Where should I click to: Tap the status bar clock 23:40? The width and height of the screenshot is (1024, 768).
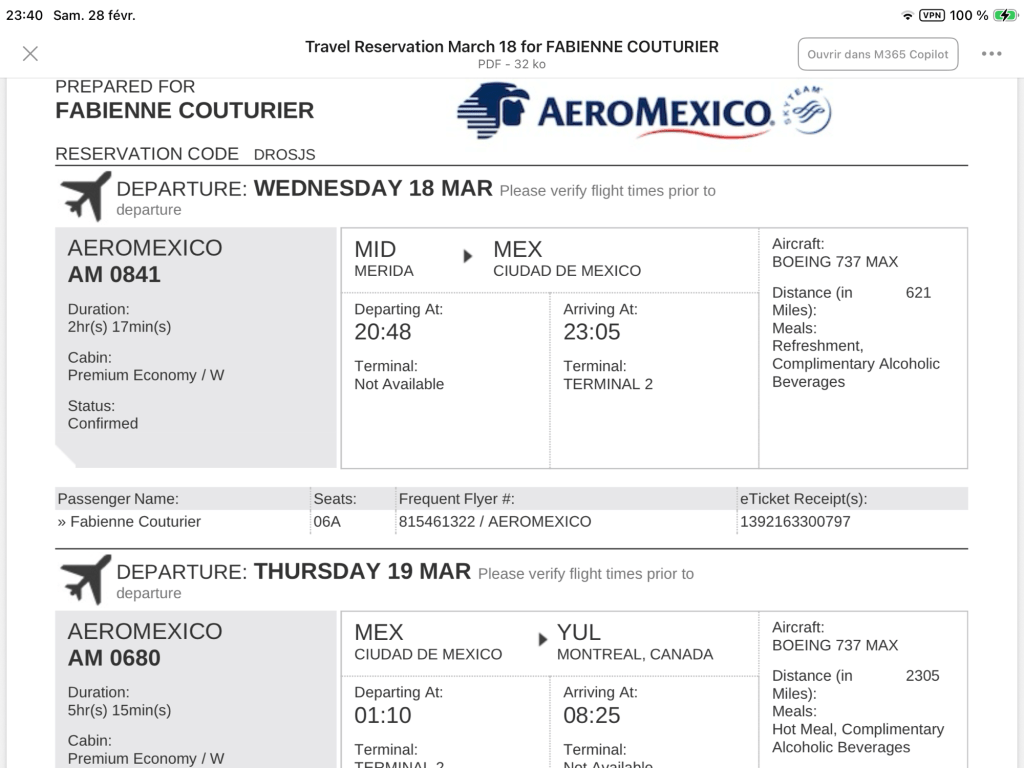click(x=24, y=15)
